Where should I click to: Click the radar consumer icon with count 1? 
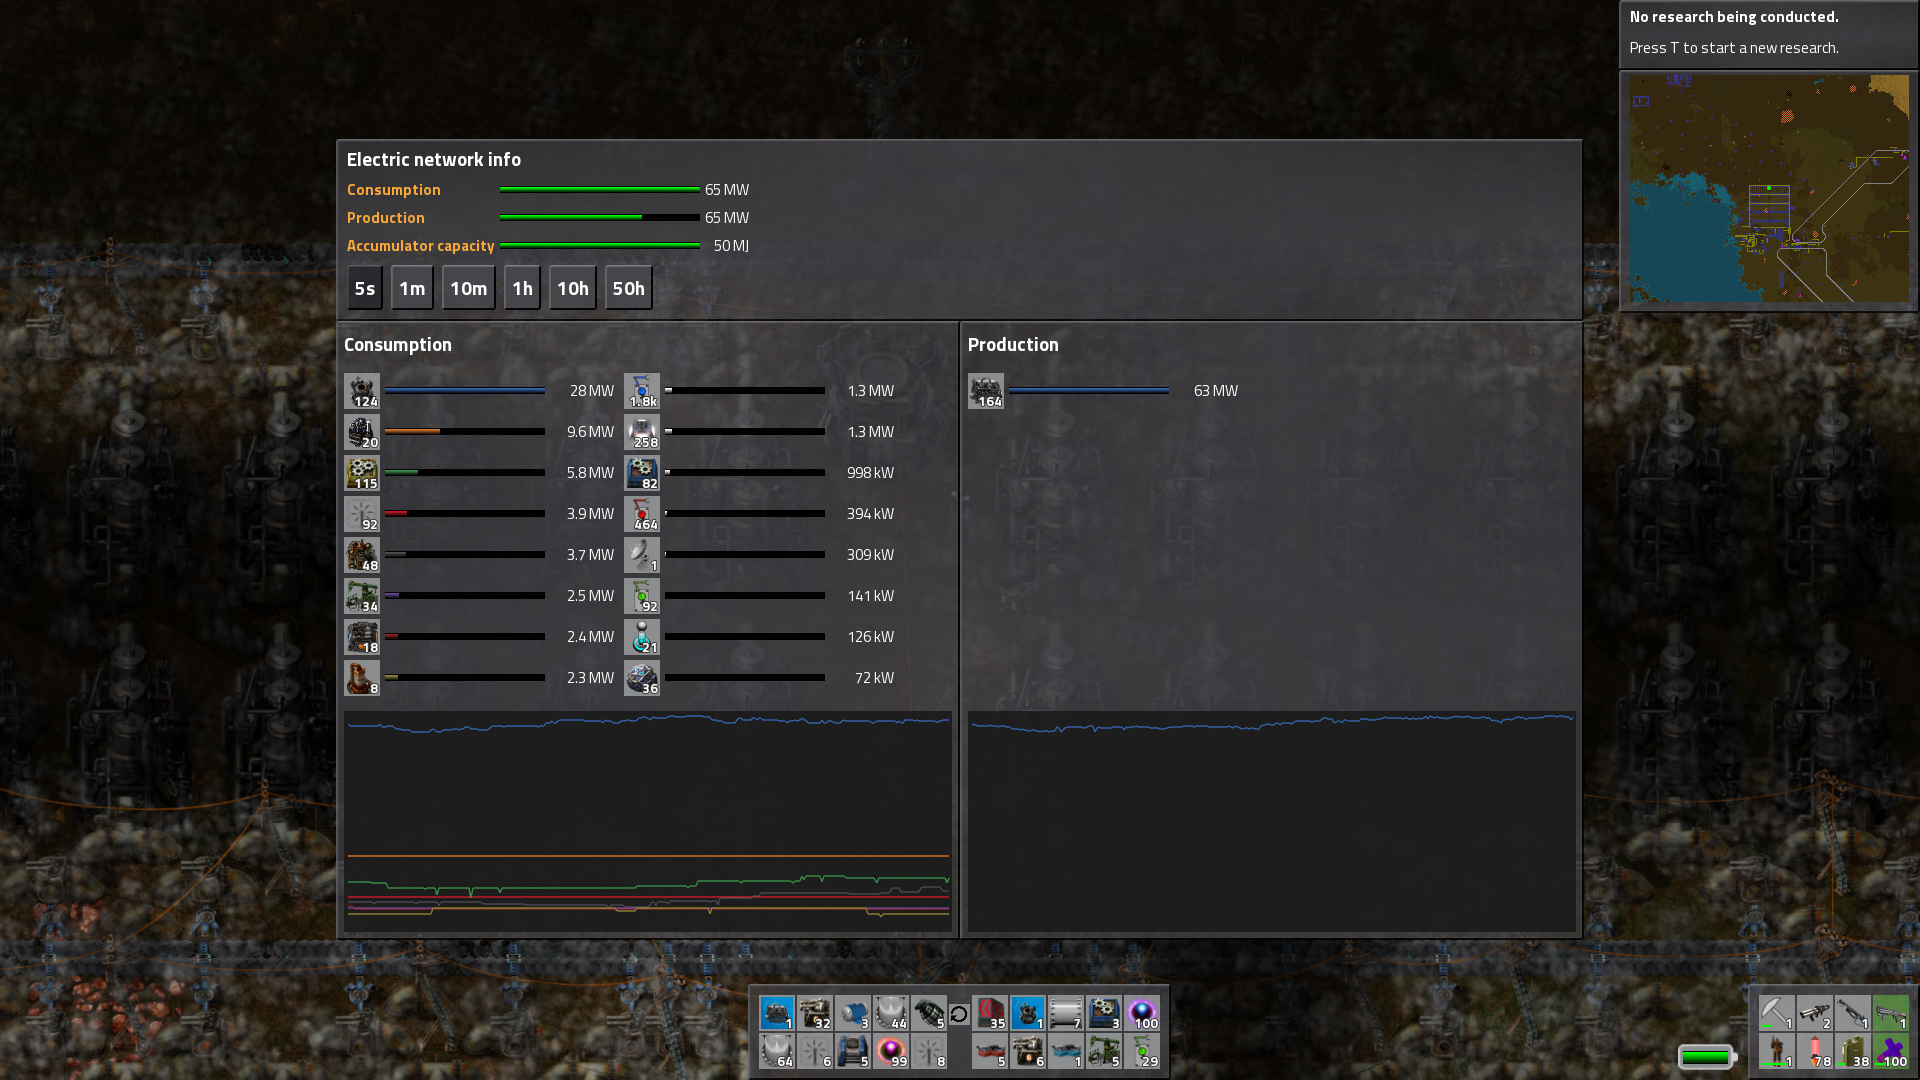coord(642,555)
